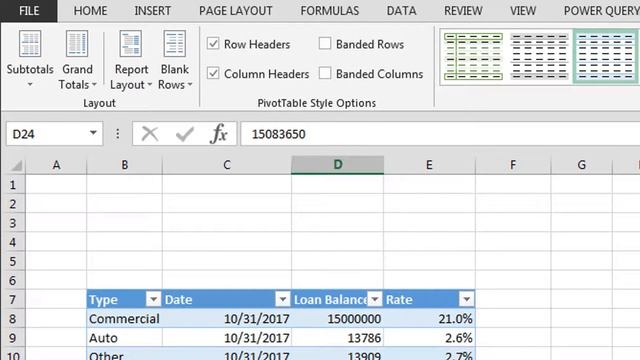Apply the green-outlined PivotTable style
640x360 pixels.
(473, 56)
